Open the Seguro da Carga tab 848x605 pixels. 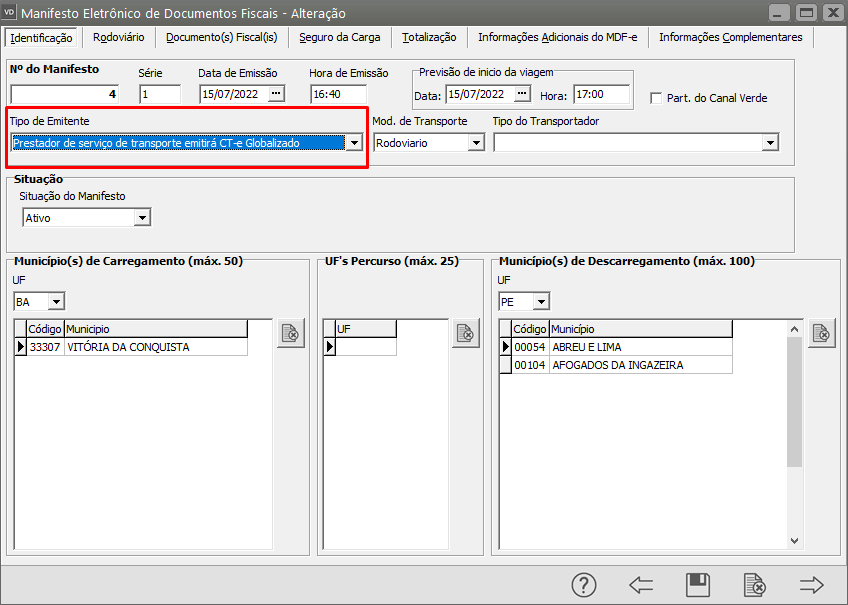point(339,37)
